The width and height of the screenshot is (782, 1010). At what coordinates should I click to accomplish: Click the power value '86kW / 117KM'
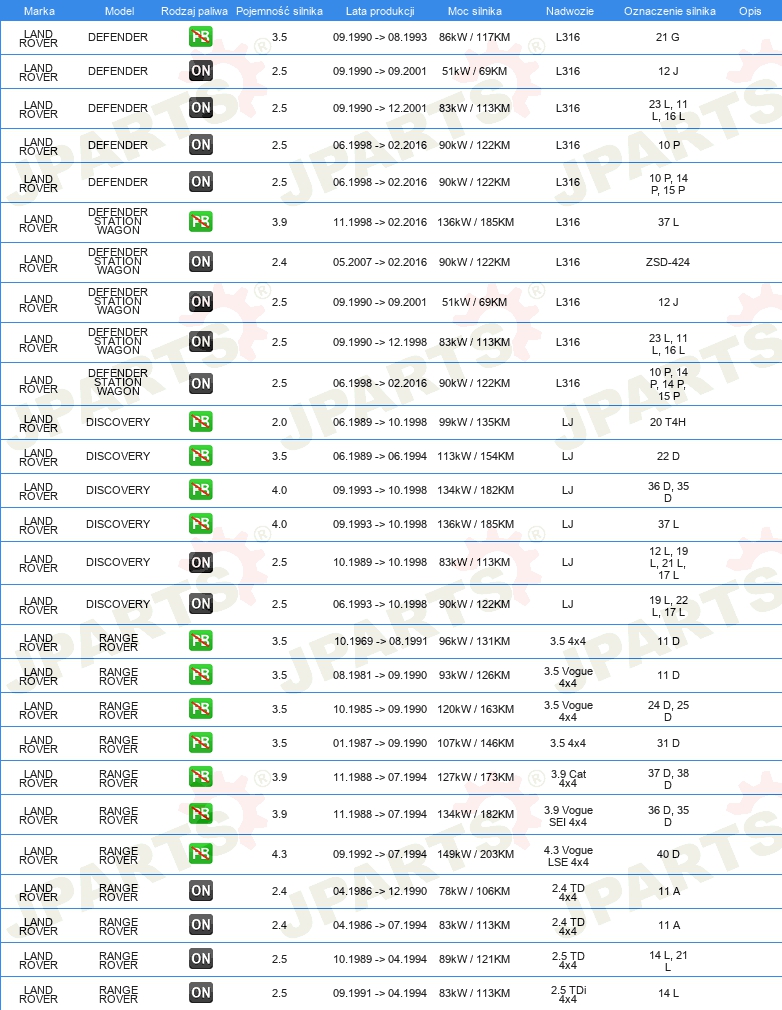pos(474,37)
